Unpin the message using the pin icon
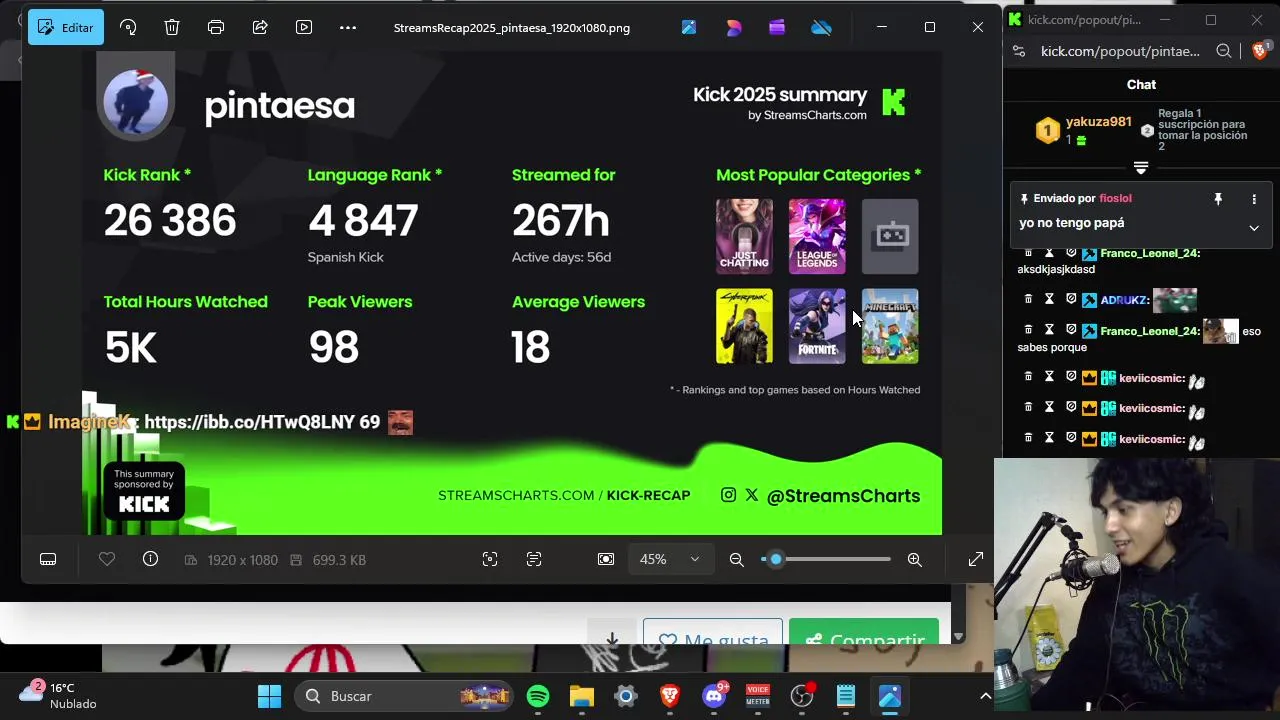1280x720 pixels. point(1218,199)
